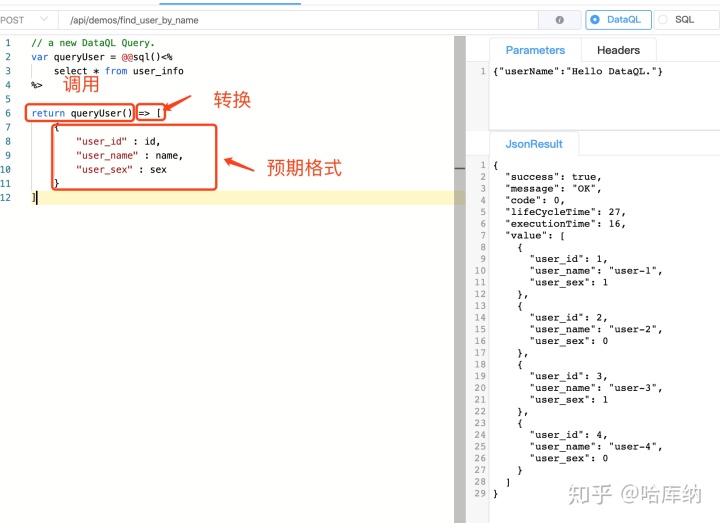The width and height of the screenshot is (720, 523).
Task: Click the line 'var queryUser = @@sql()<%'
Action: click(102, 57)
